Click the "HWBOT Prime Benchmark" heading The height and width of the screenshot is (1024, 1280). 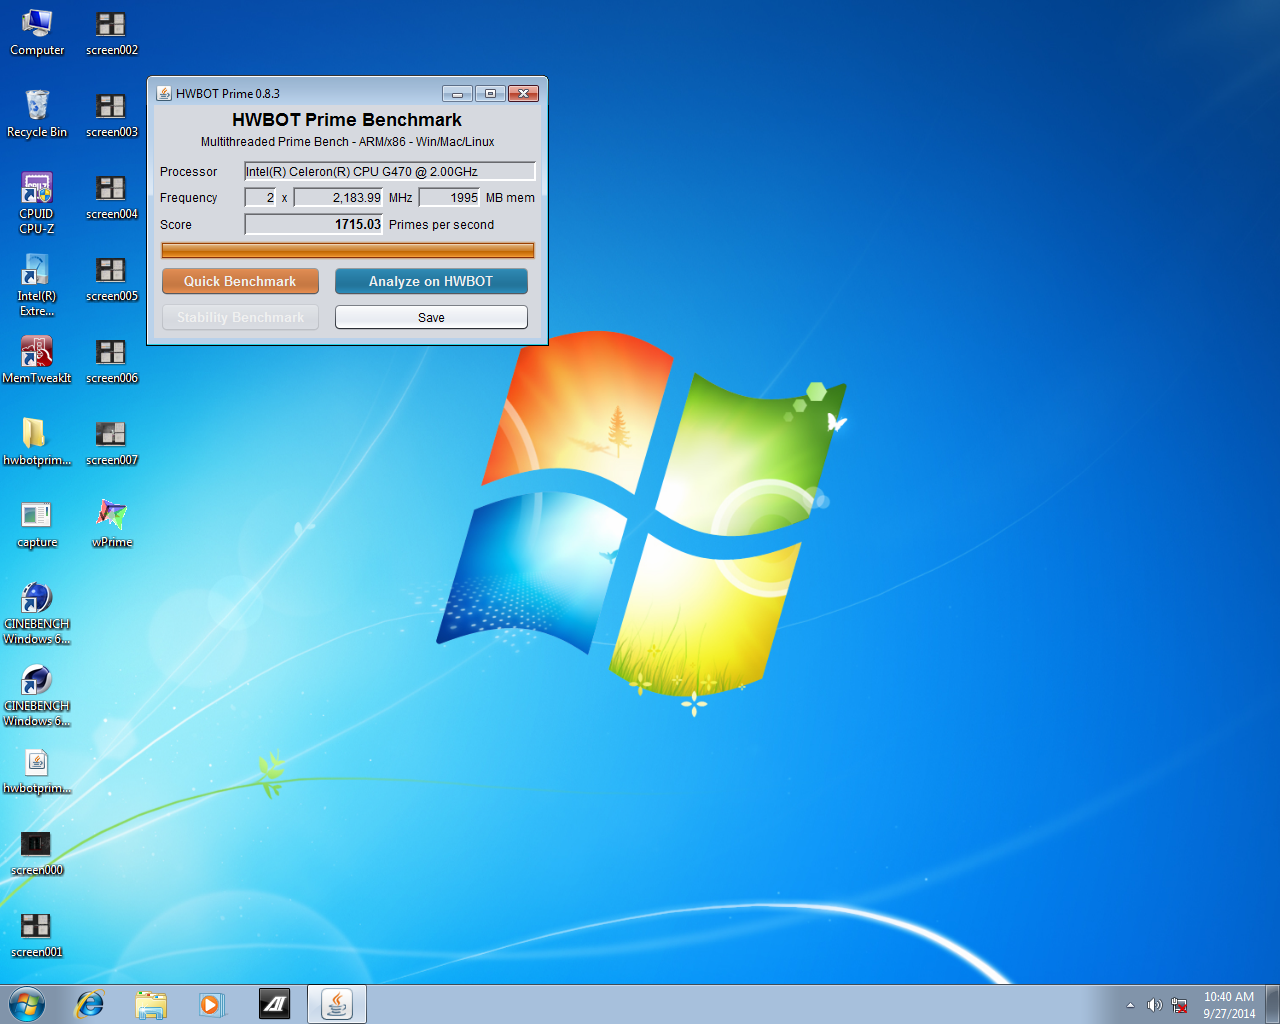[x=347, y=120]
